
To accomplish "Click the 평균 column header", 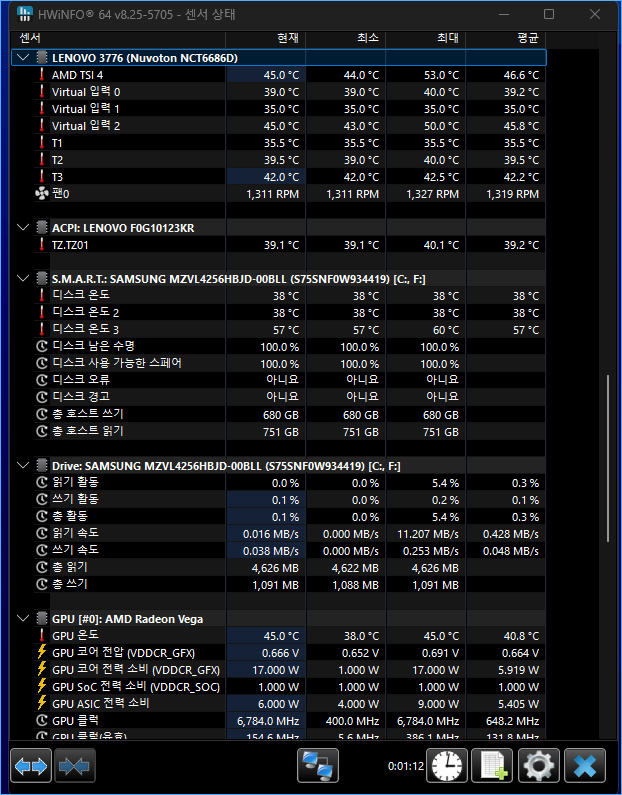I will click(x=506, y=39).
